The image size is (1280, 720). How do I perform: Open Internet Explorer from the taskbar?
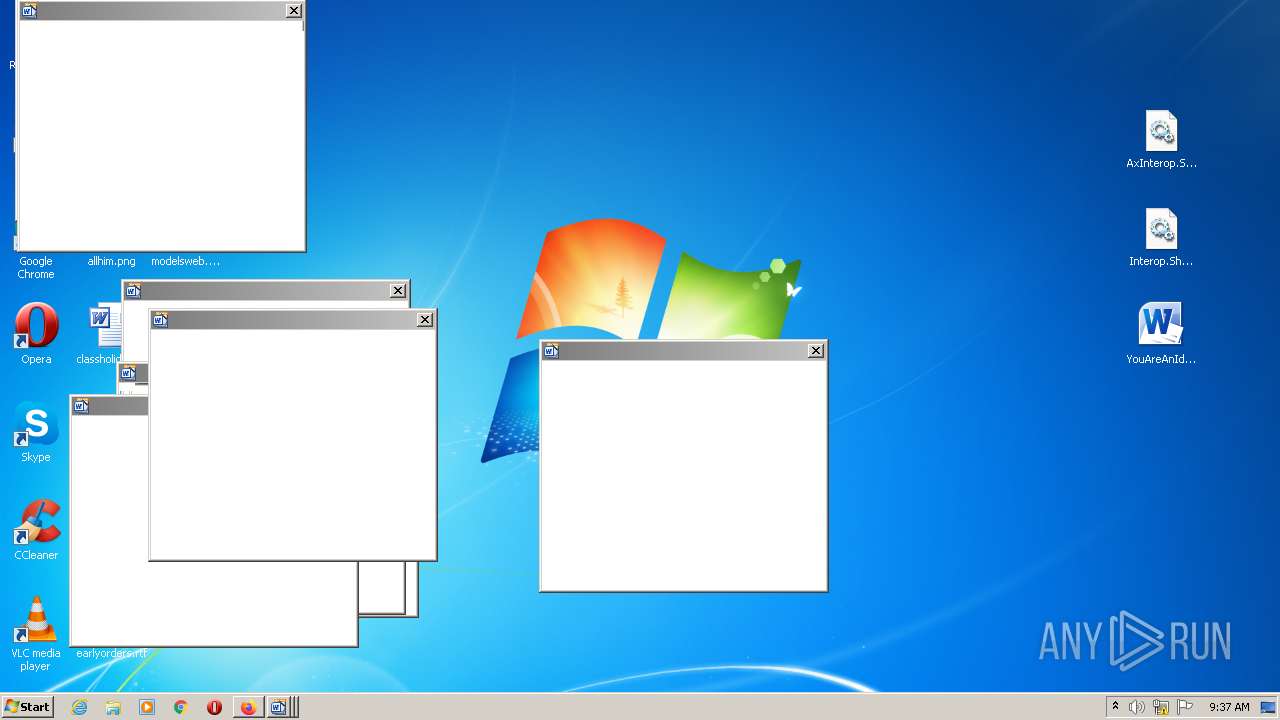(x=79, y=707)
